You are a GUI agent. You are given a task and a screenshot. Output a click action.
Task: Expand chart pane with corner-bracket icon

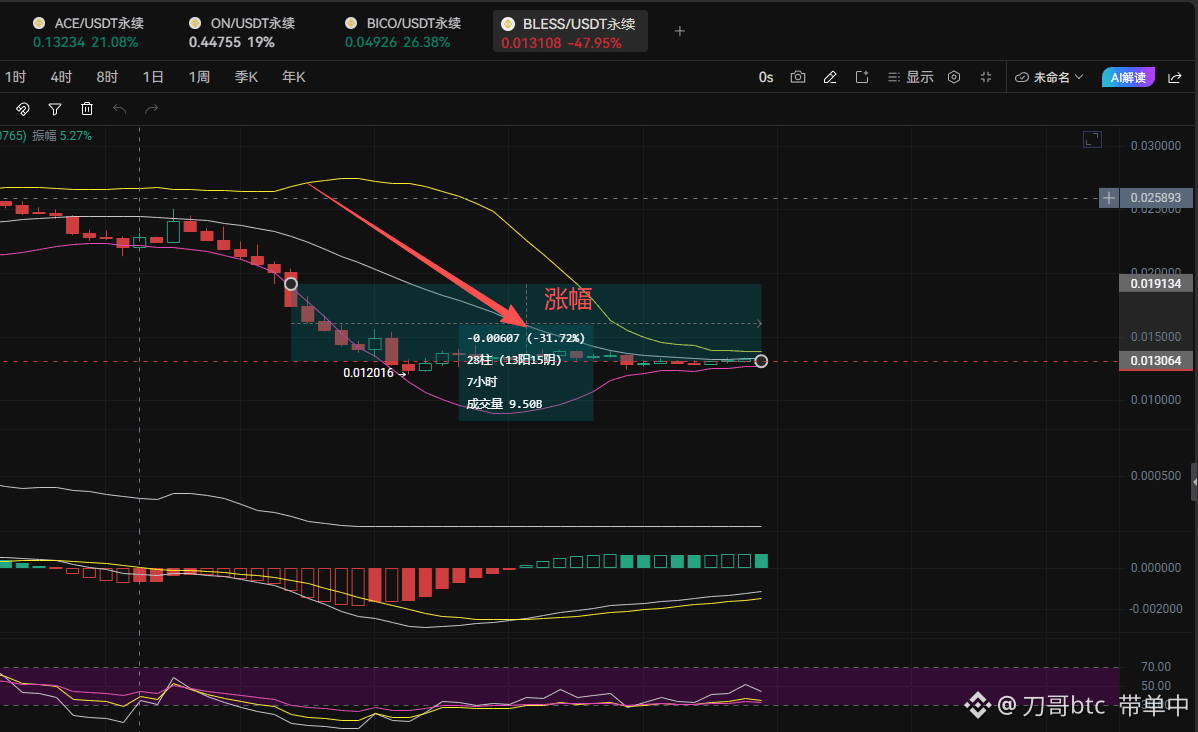click(1093, 139)
